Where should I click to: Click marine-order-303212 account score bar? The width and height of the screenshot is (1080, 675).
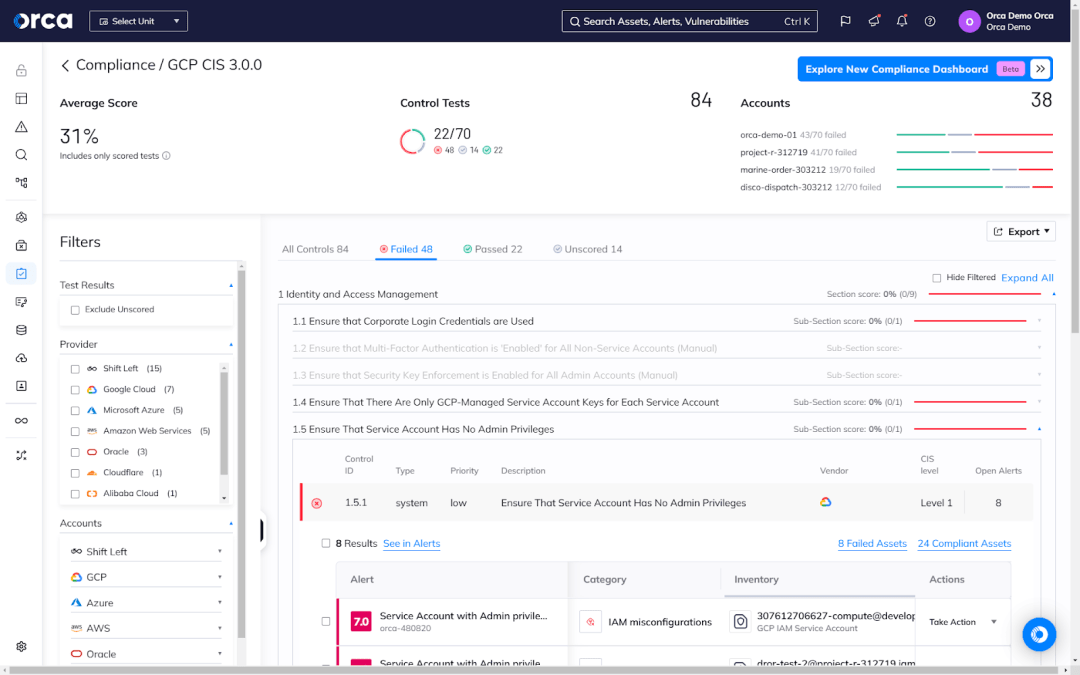[x=975, y=169]
